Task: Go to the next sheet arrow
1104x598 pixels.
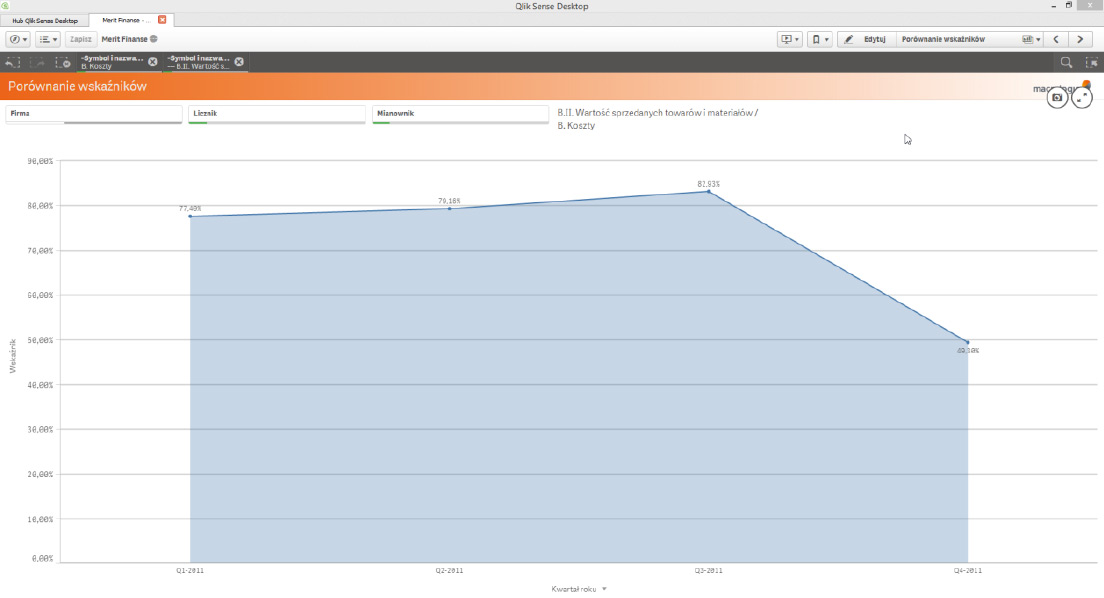Action: [1080, 39]
